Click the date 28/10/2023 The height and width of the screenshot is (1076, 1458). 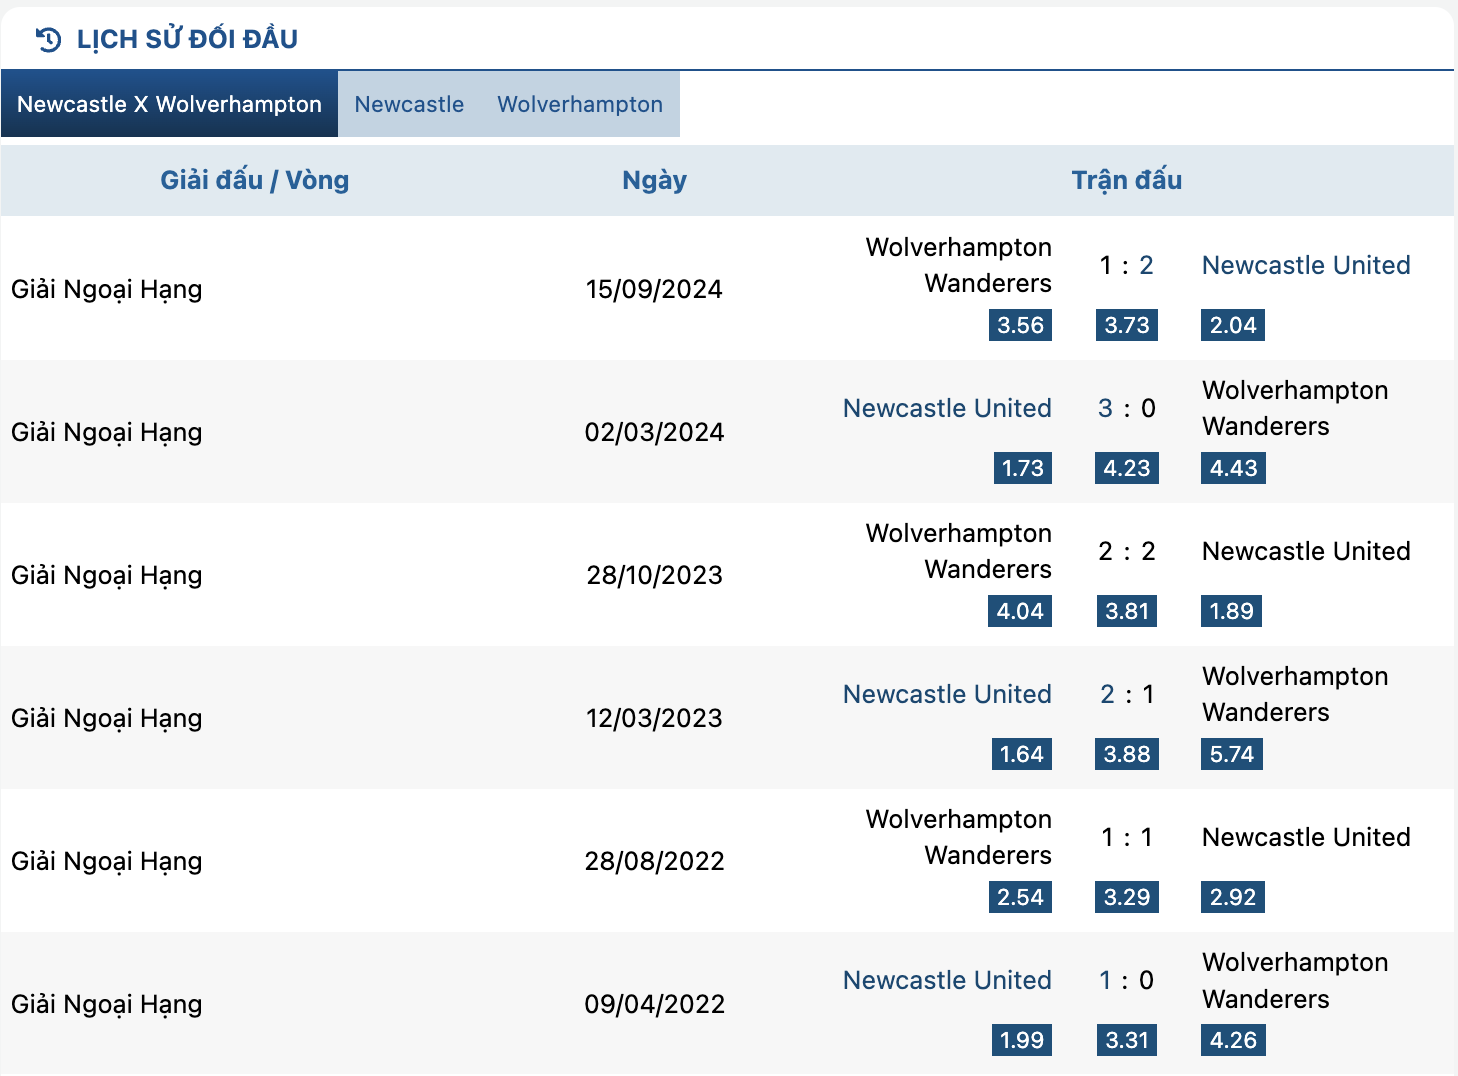click(654, 575)
